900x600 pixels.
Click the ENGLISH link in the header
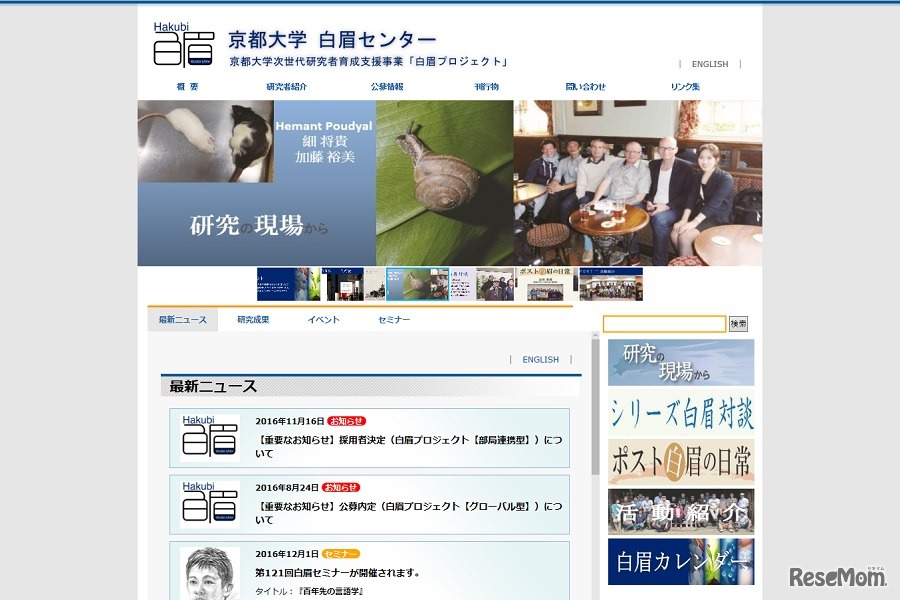[709, 64]
